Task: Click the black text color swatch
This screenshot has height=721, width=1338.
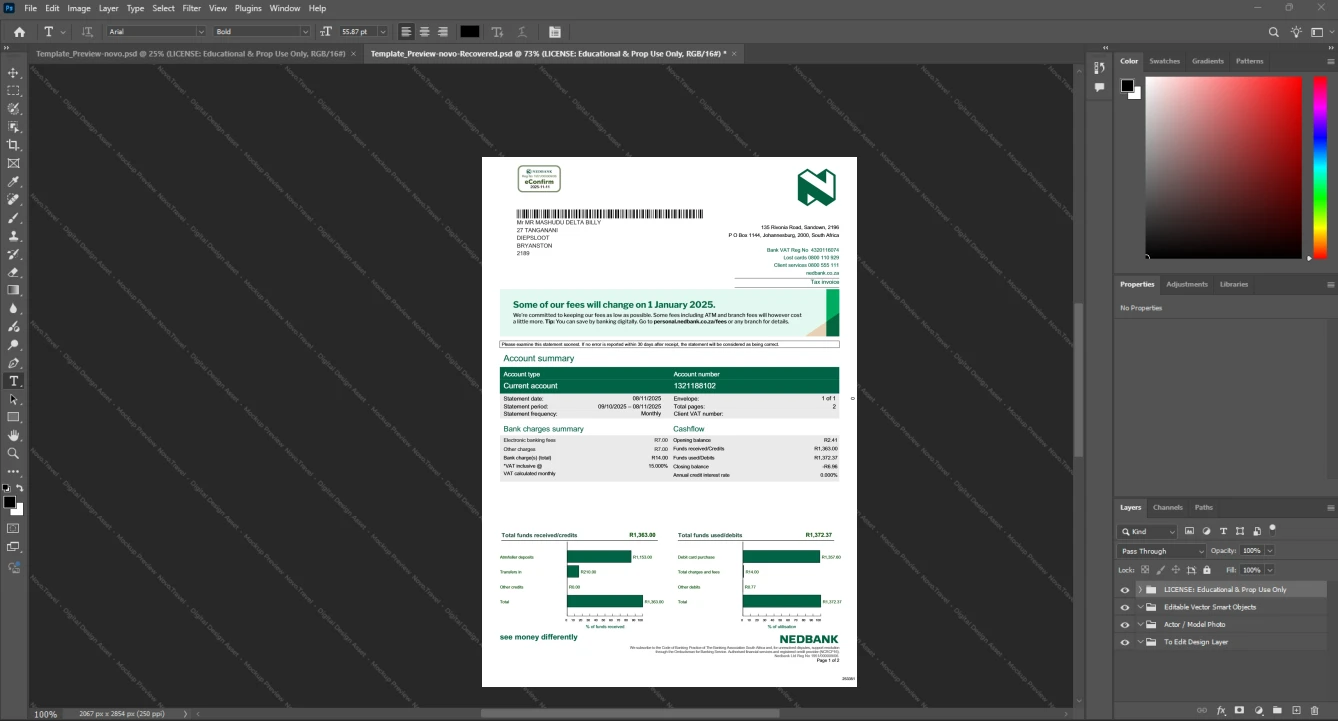Action: click(470, 32)
